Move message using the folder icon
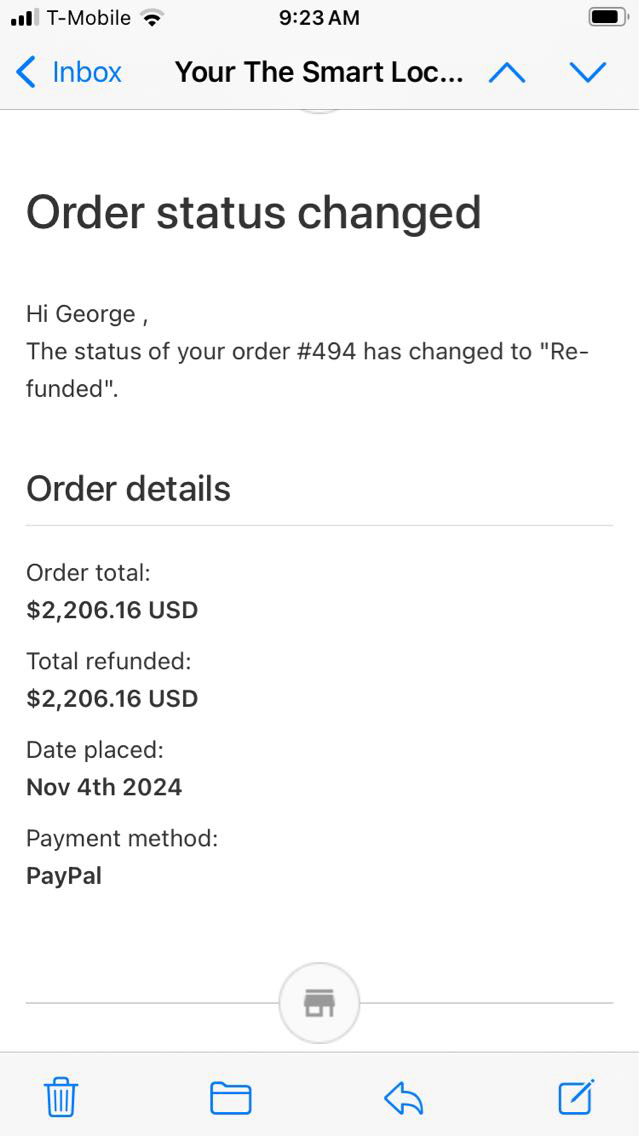 [230, 1098]
